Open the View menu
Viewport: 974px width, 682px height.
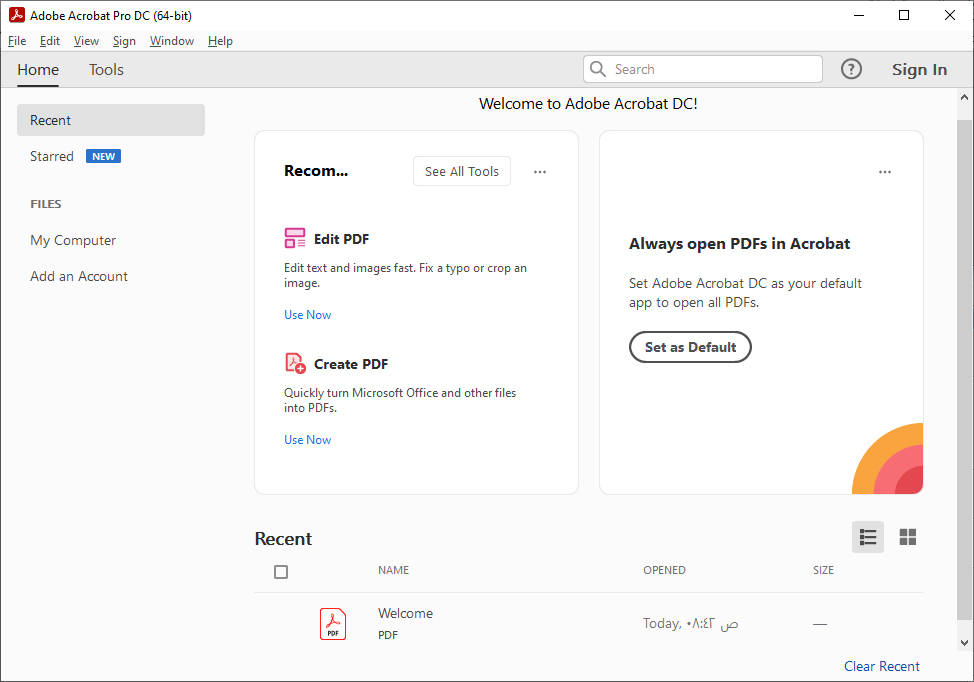pos(86,41)
